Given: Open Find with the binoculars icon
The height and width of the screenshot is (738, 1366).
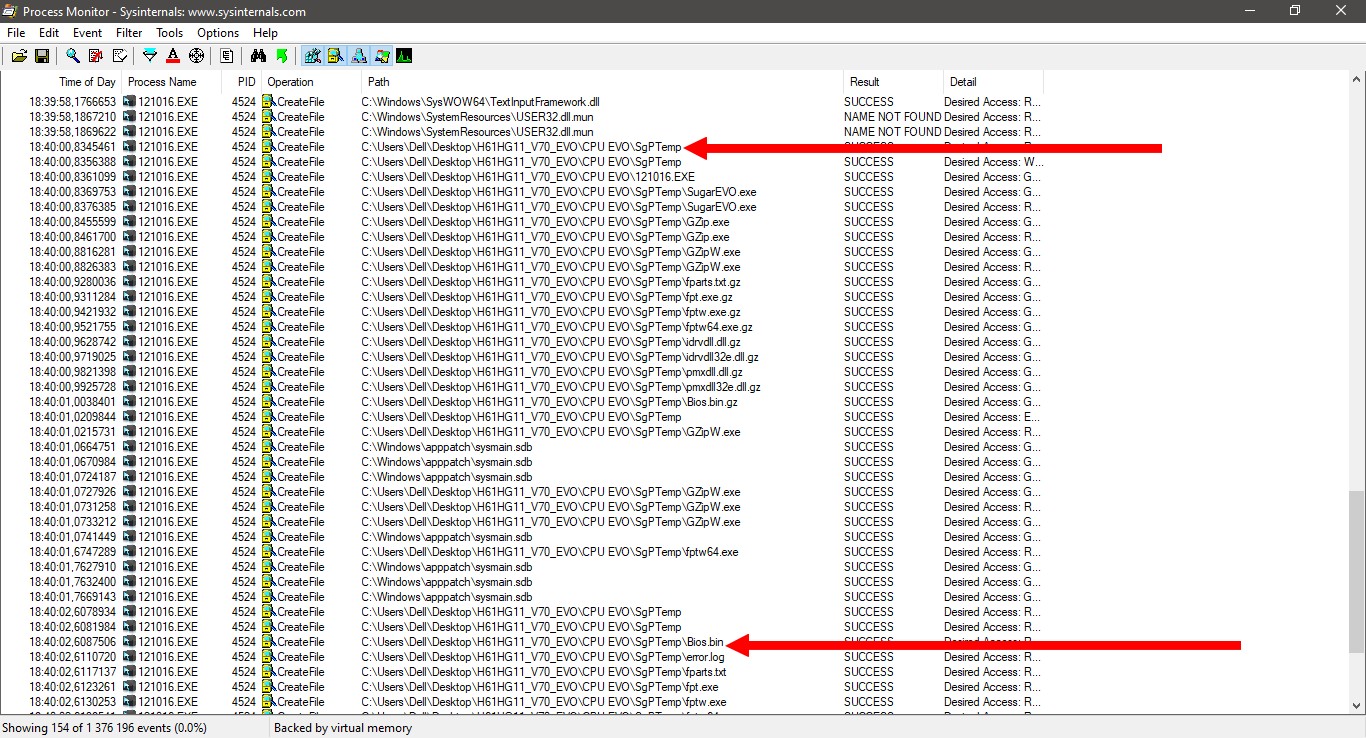Looking at the screenshot, I should tap(258, 56).
